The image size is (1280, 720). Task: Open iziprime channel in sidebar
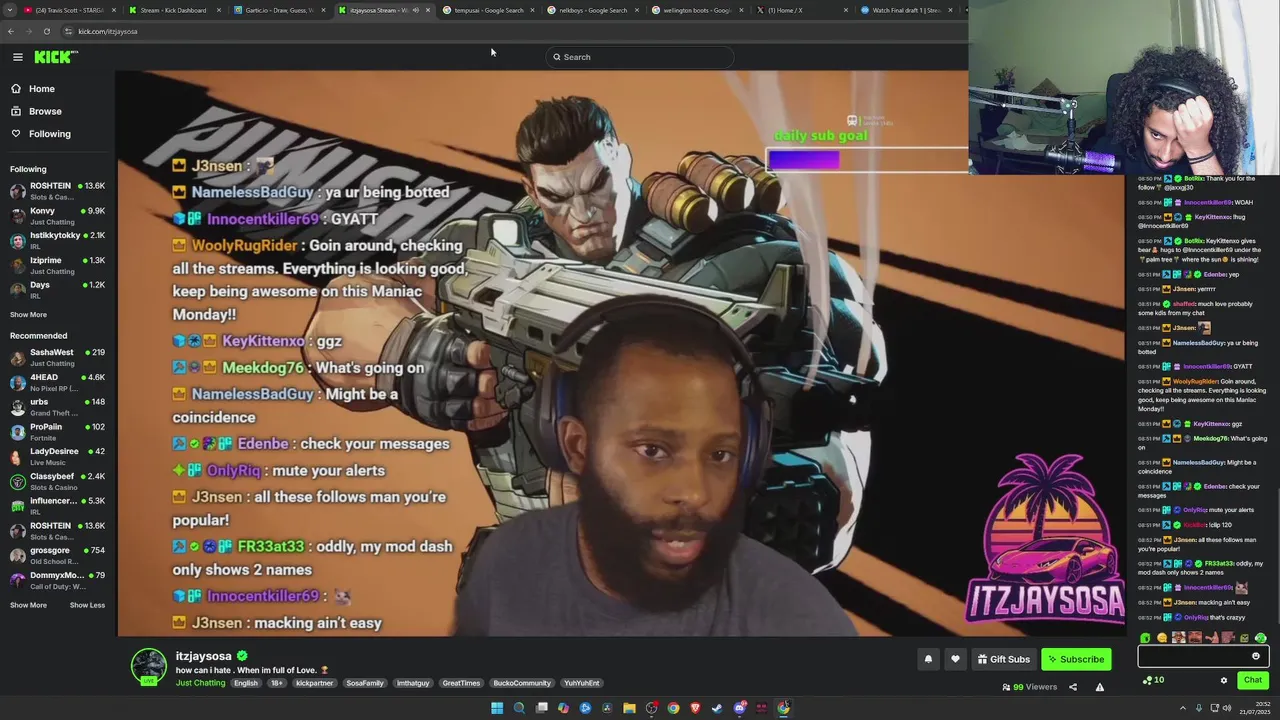tap(57, 265)
